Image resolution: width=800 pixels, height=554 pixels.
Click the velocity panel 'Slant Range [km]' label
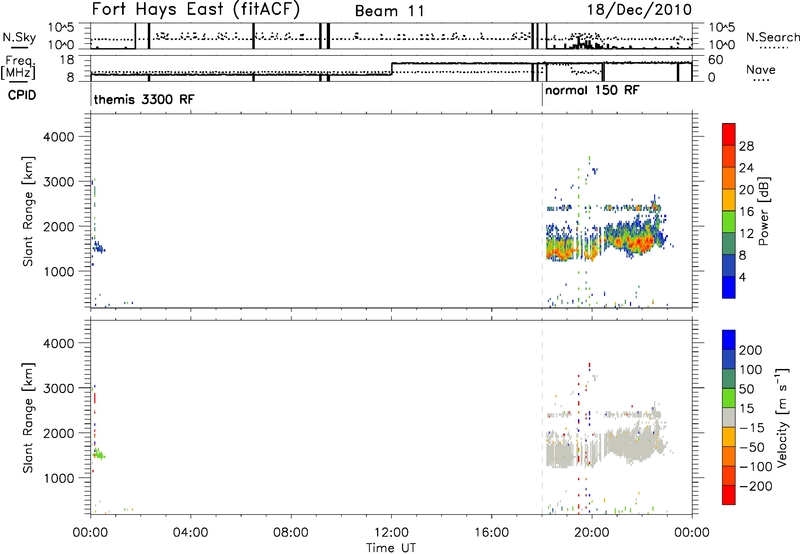pos(28,418)
